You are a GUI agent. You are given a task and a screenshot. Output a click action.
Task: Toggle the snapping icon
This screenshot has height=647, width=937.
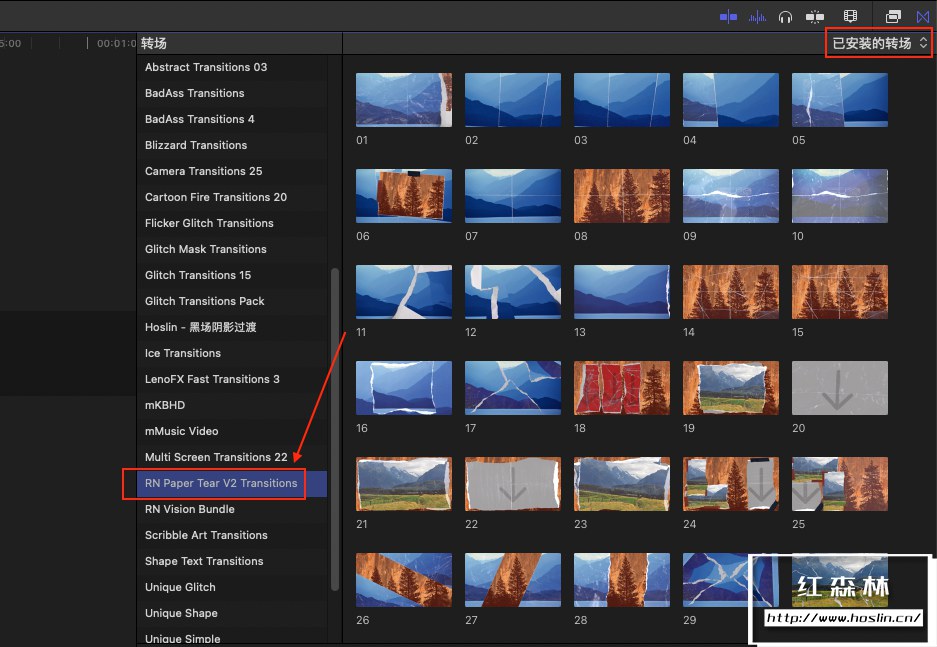[x=817, y=16]
